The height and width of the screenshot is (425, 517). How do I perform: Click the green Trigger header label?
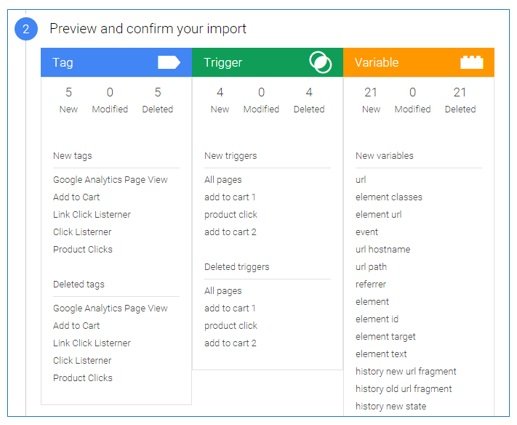coord(223,62)
